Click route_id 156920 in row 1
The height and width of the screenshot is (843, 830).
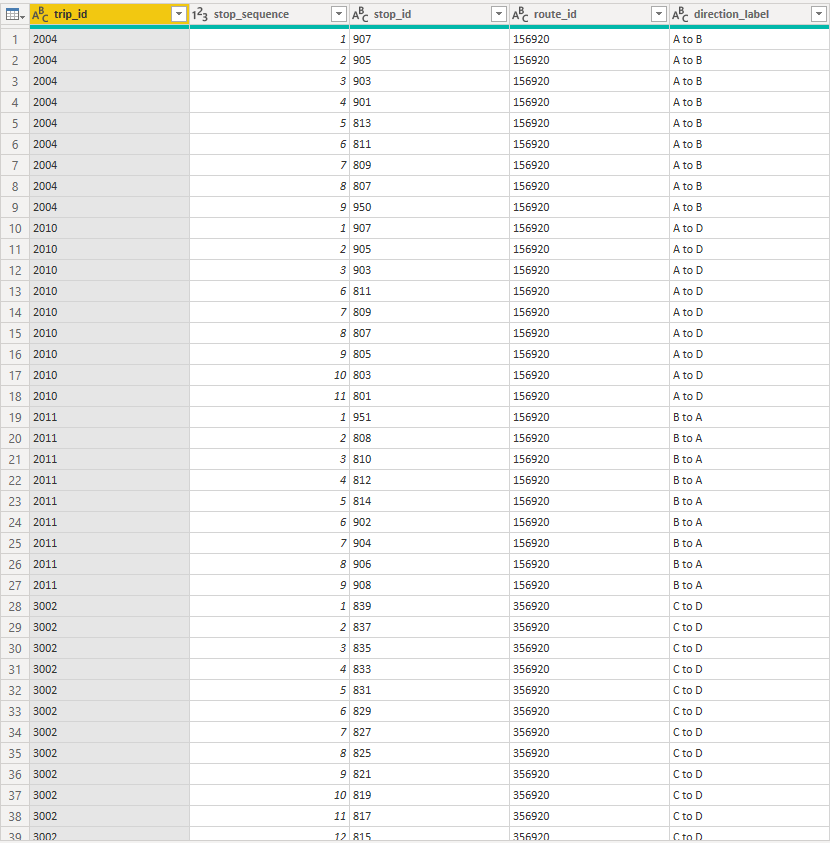point(589,39)
